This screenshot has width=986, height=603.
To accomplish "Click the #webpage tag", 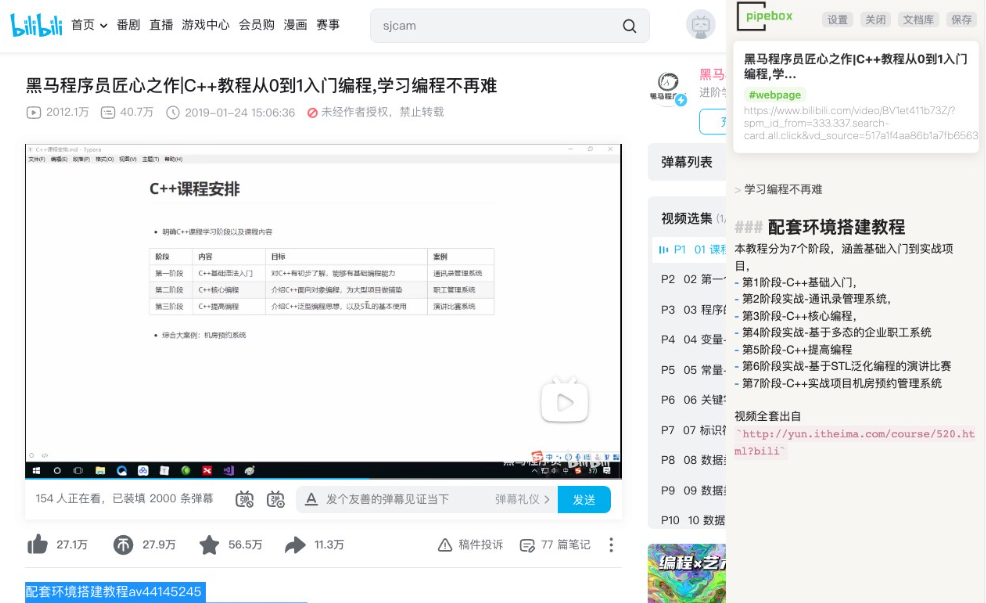I will (775, 95).
